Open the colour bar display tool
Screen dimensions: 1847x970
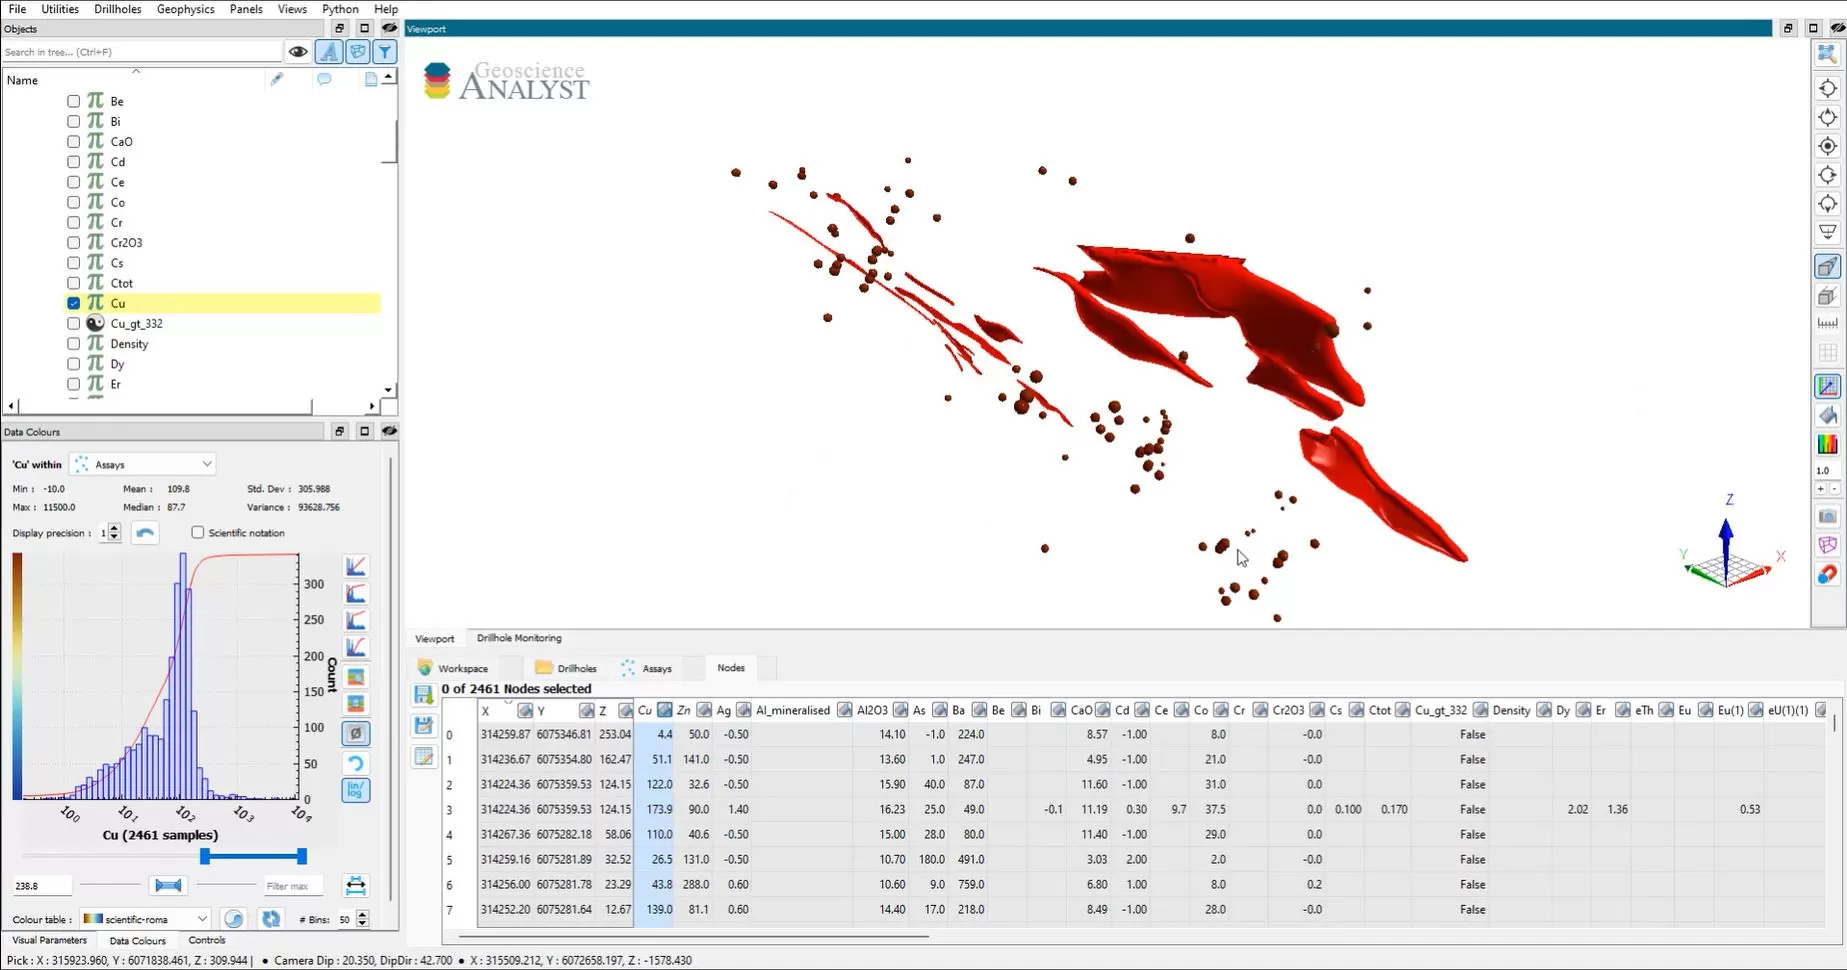(1827, 444)
